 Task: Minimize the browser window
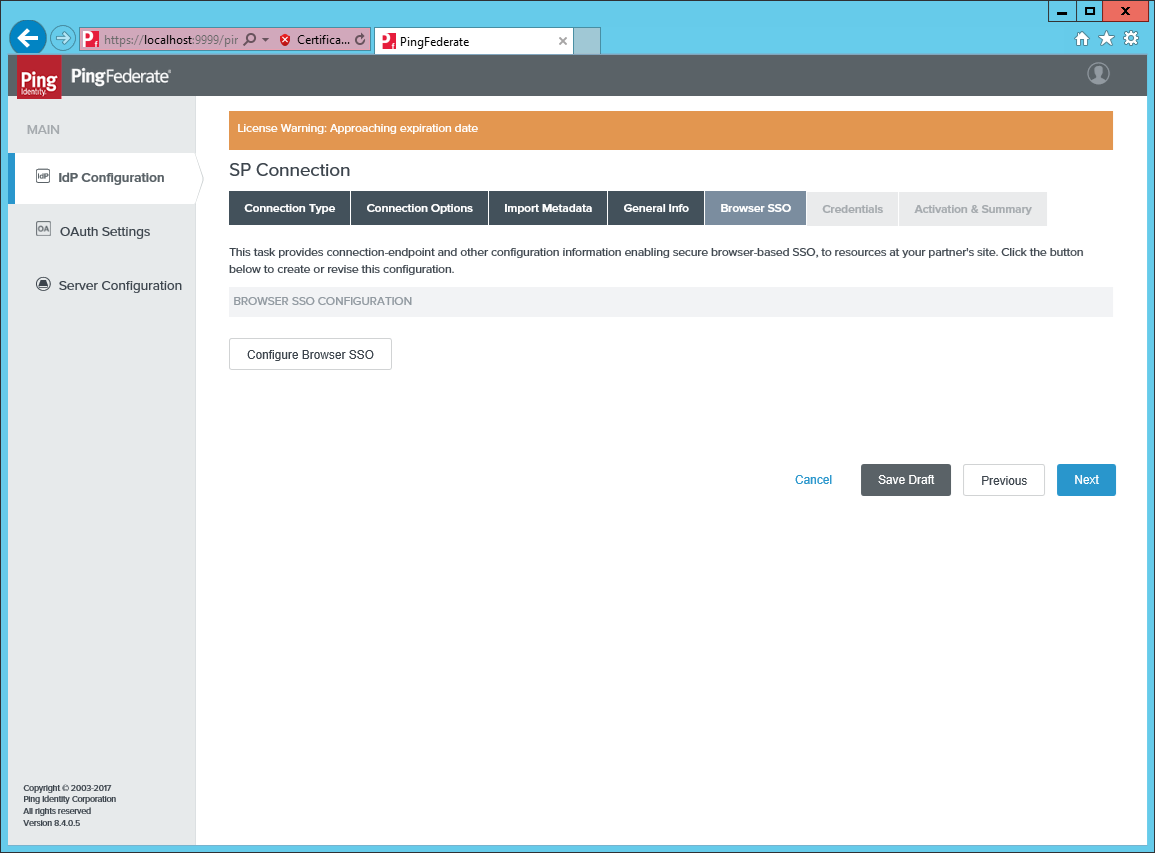(x=1061, y=12)
